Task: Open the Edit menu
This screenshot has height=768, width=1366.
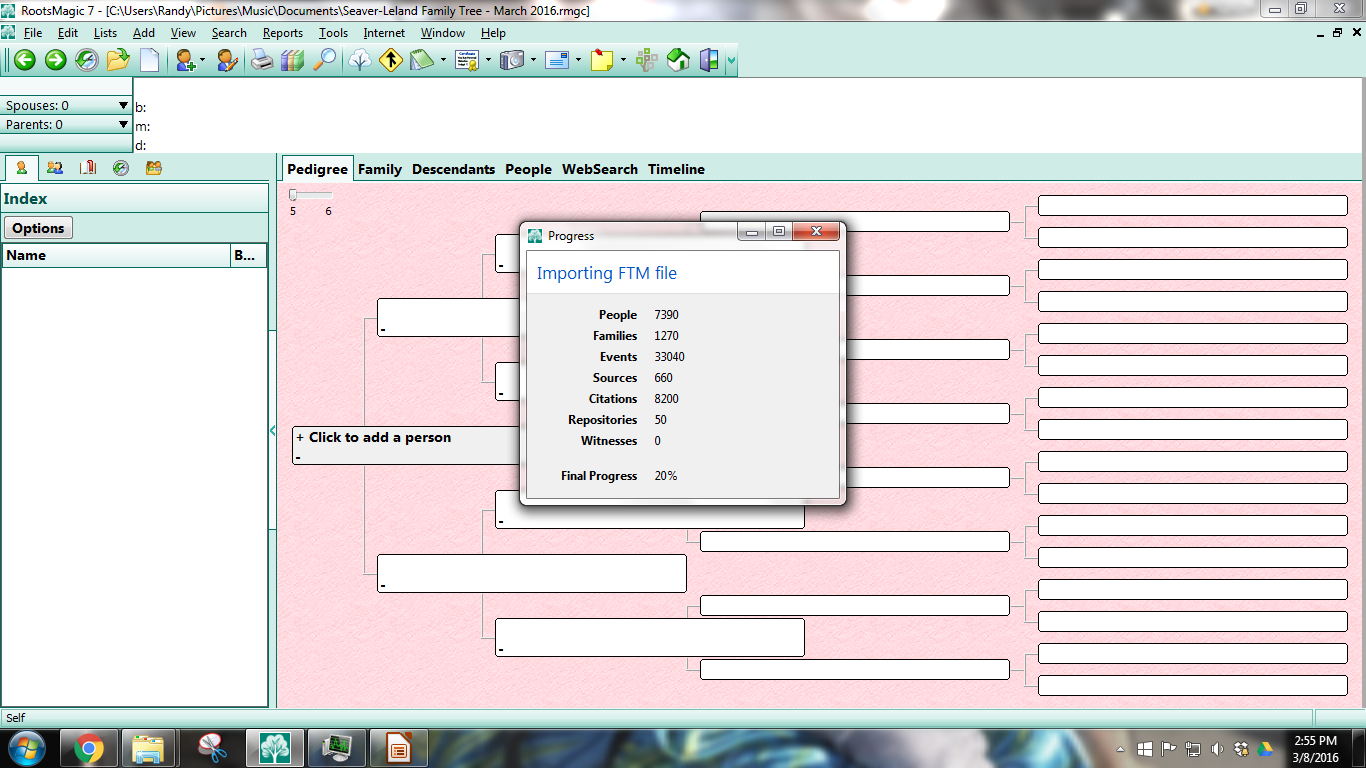Action: pos(67,33)
